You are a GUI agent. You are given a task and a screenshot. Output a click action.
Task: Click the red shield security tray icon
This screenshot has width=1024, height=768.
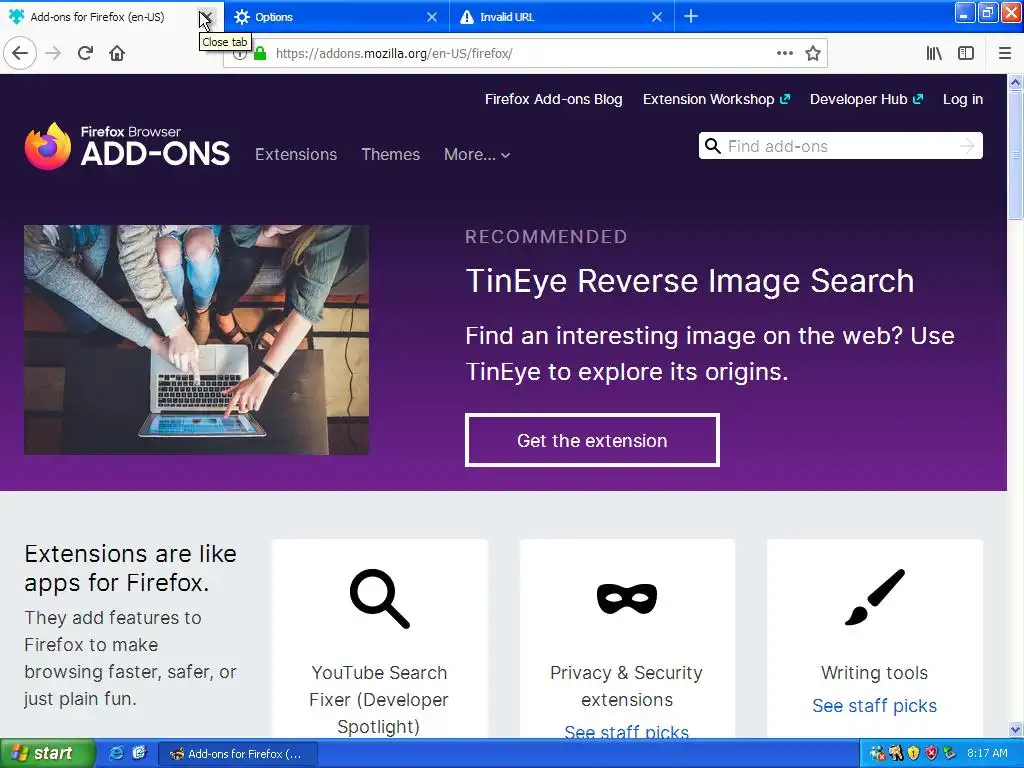[x=931, y=754]
